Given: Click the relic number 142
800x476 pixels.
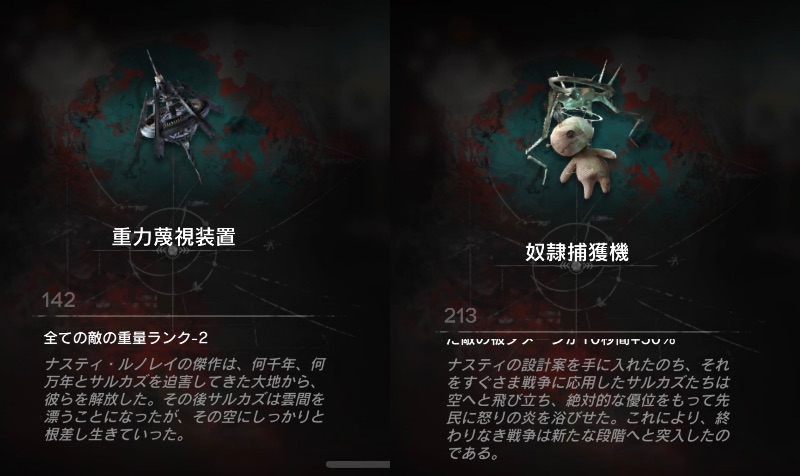Looking at the screenshot, I should (59, 300).
